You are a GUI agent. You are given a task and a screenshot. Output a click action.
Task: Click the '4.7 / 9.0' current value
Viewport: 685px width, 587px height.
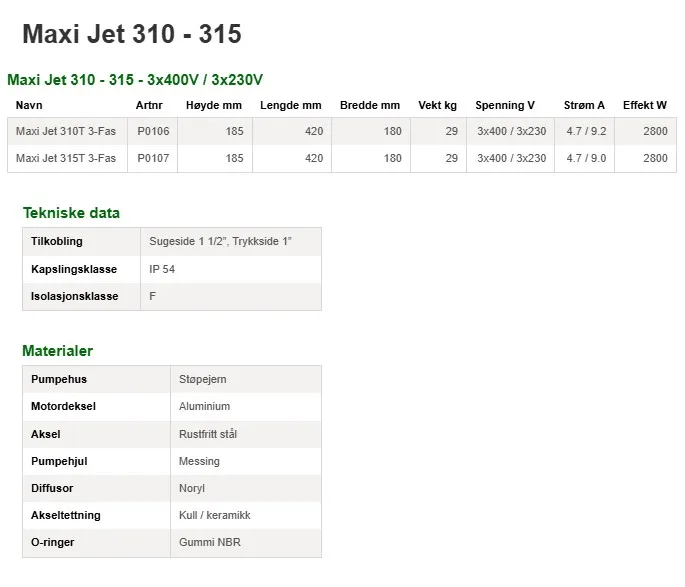tap(586, 158)
